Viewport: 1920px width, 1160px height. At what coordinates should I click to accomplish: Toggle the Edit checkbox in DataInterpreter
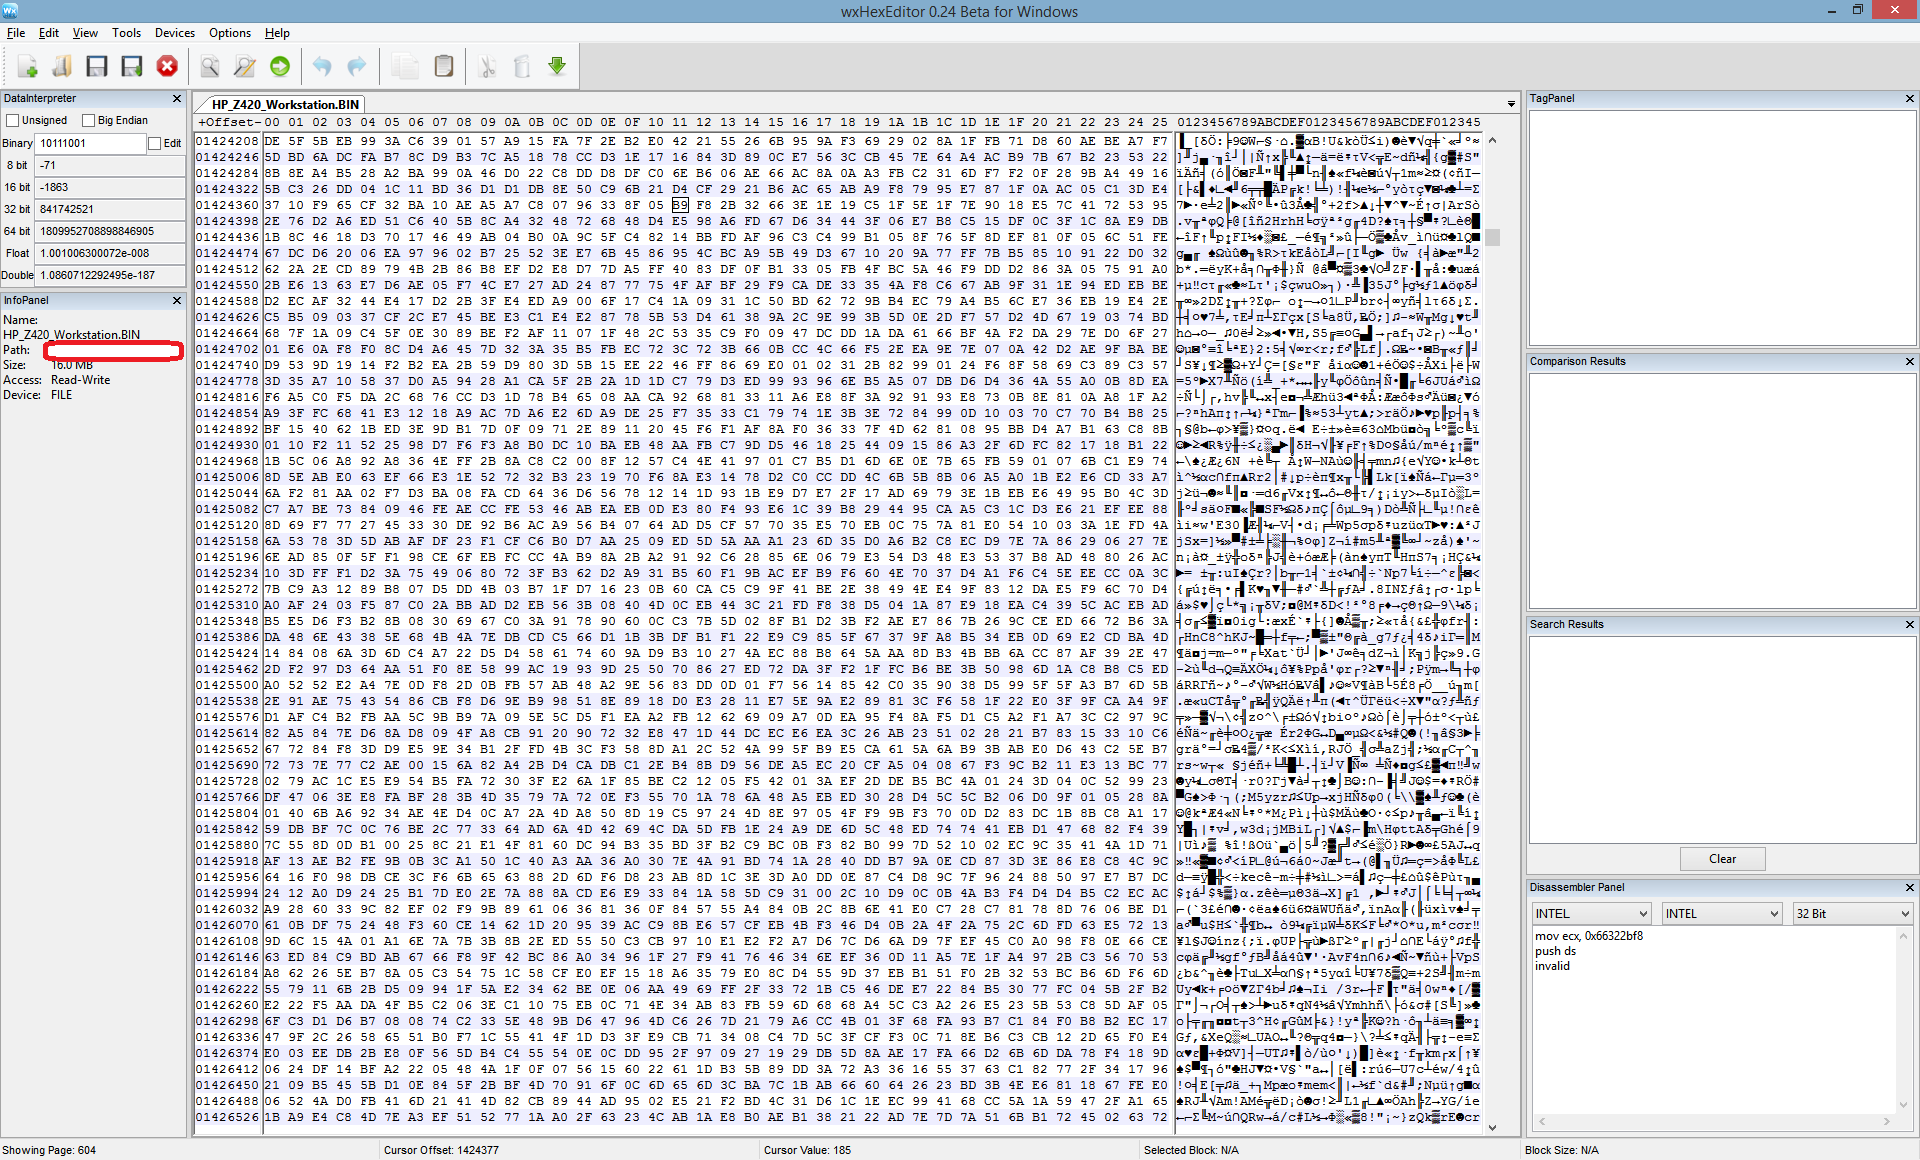click(x=155, y=143)
